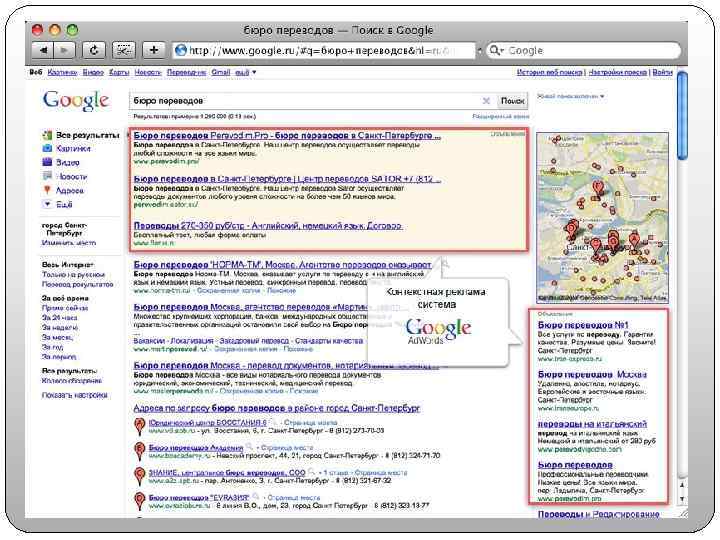This screenshot has width=720, height=540.
Task: Open the Бюро переводов №1 side ad
Action: click(x=583, y=325)
